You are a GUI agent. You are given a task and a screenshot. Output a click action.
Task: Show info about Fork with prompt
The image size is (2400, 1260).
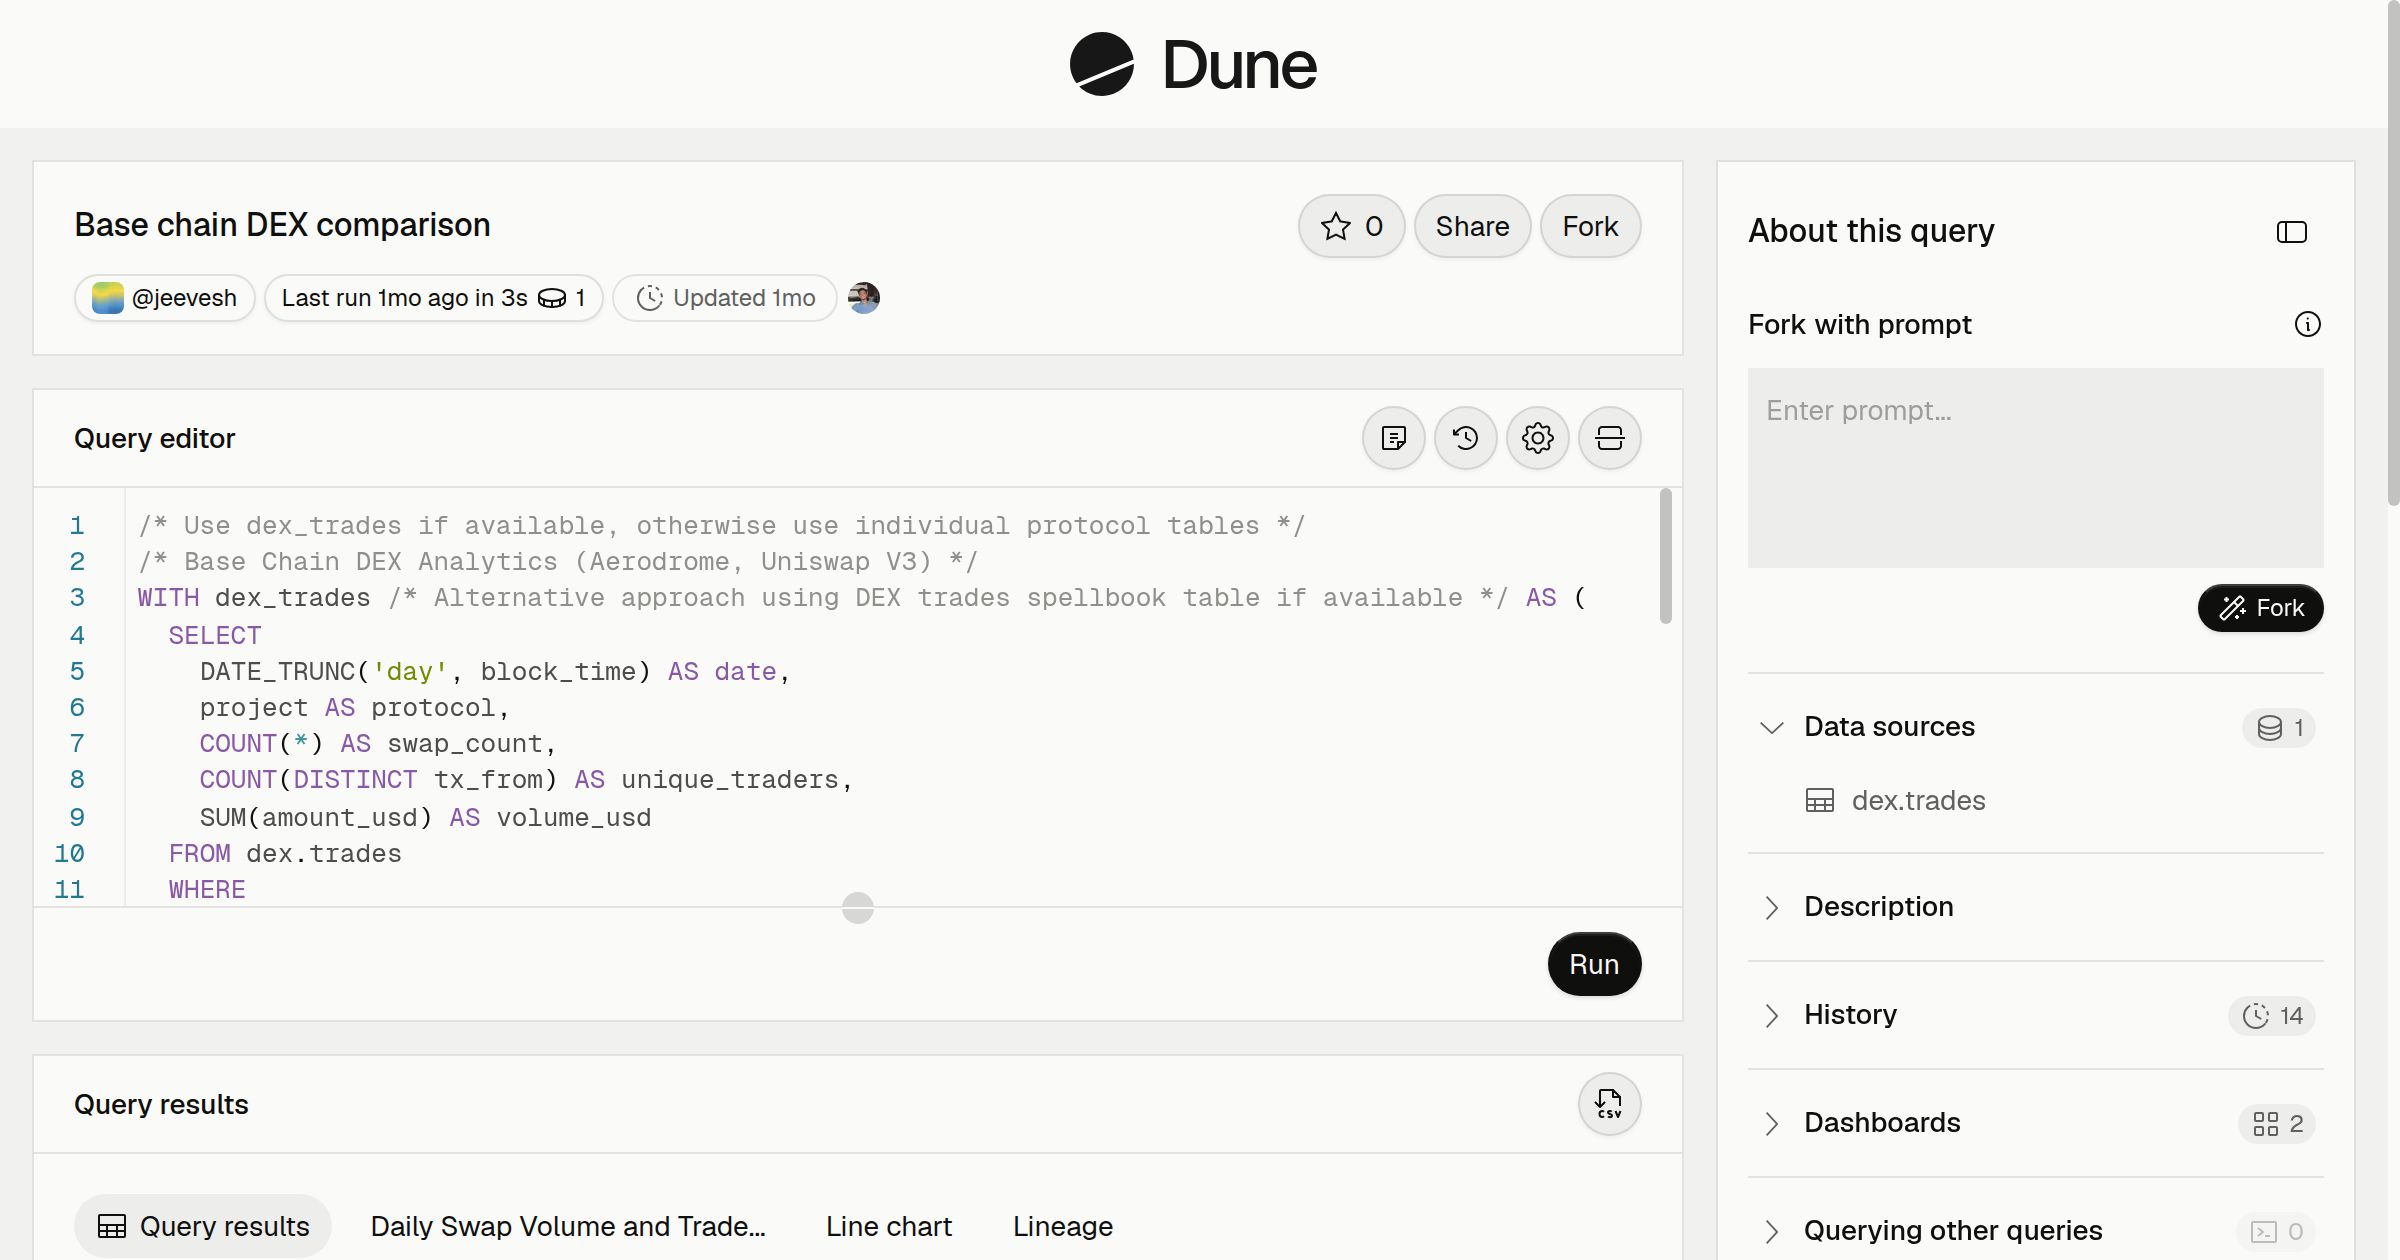coord(2307,324)
